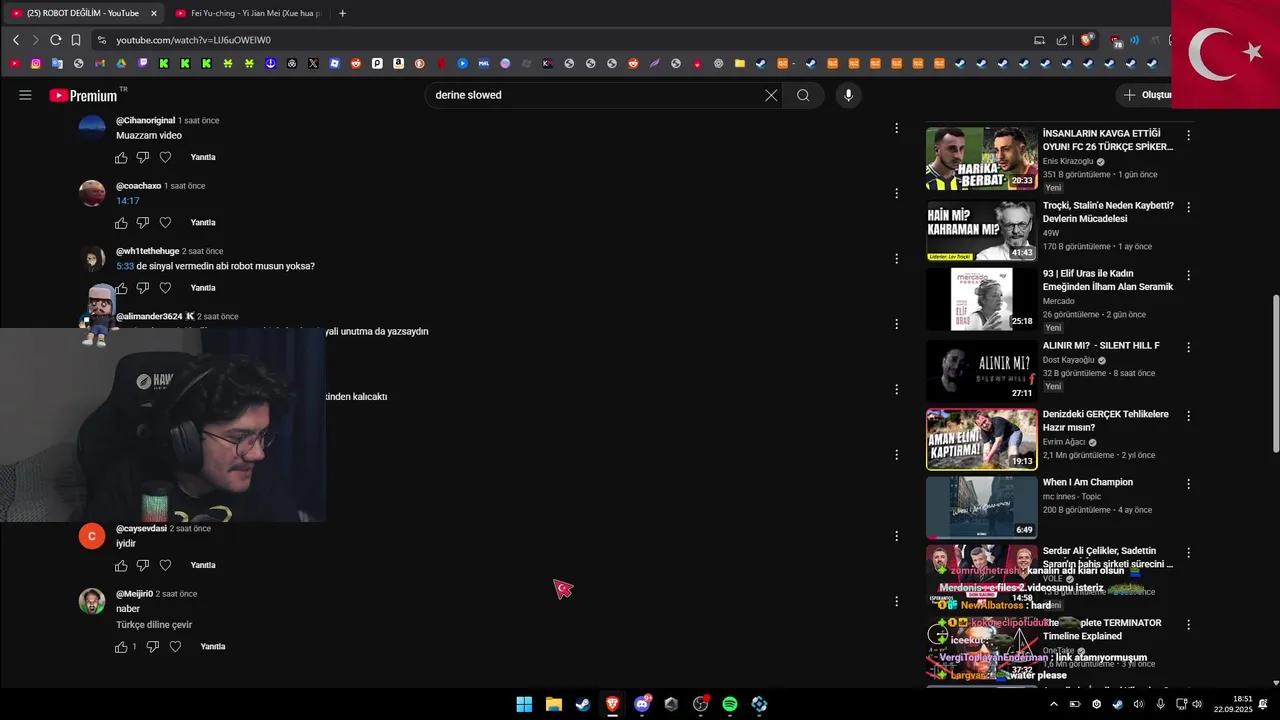Image resolution: width=1280 pixels, height=720 pixels.
Task: Like the comment by @Meijiri0
Action: click(x=121, y=647)
